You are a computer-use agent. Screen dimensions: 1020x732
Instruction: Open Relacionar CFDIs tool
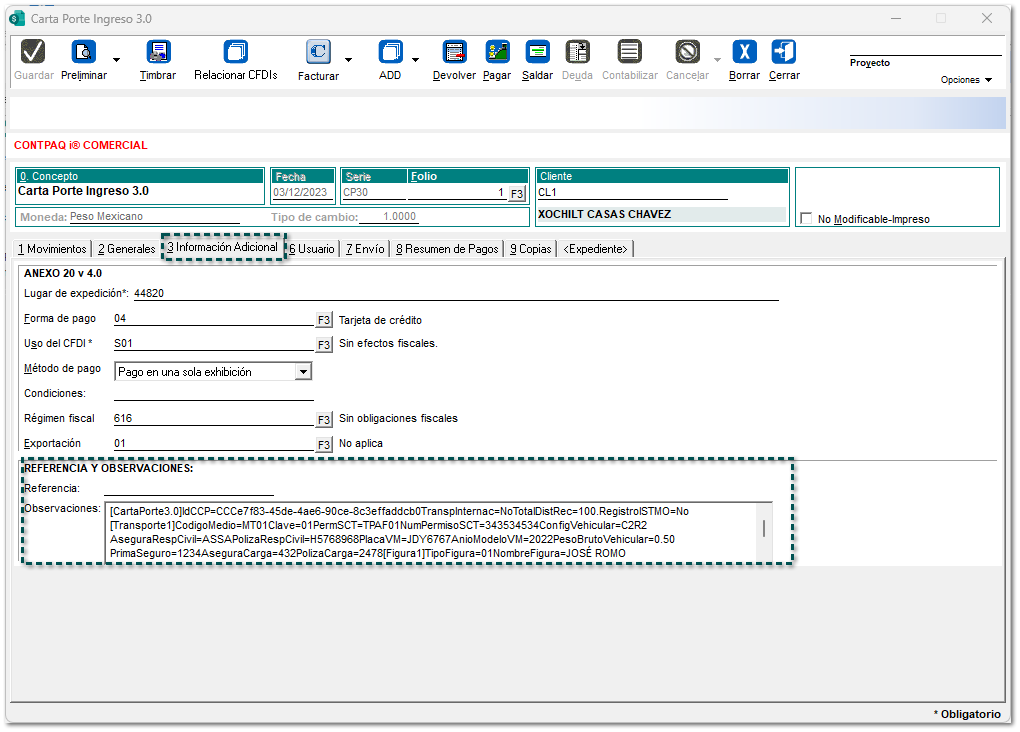236,53
